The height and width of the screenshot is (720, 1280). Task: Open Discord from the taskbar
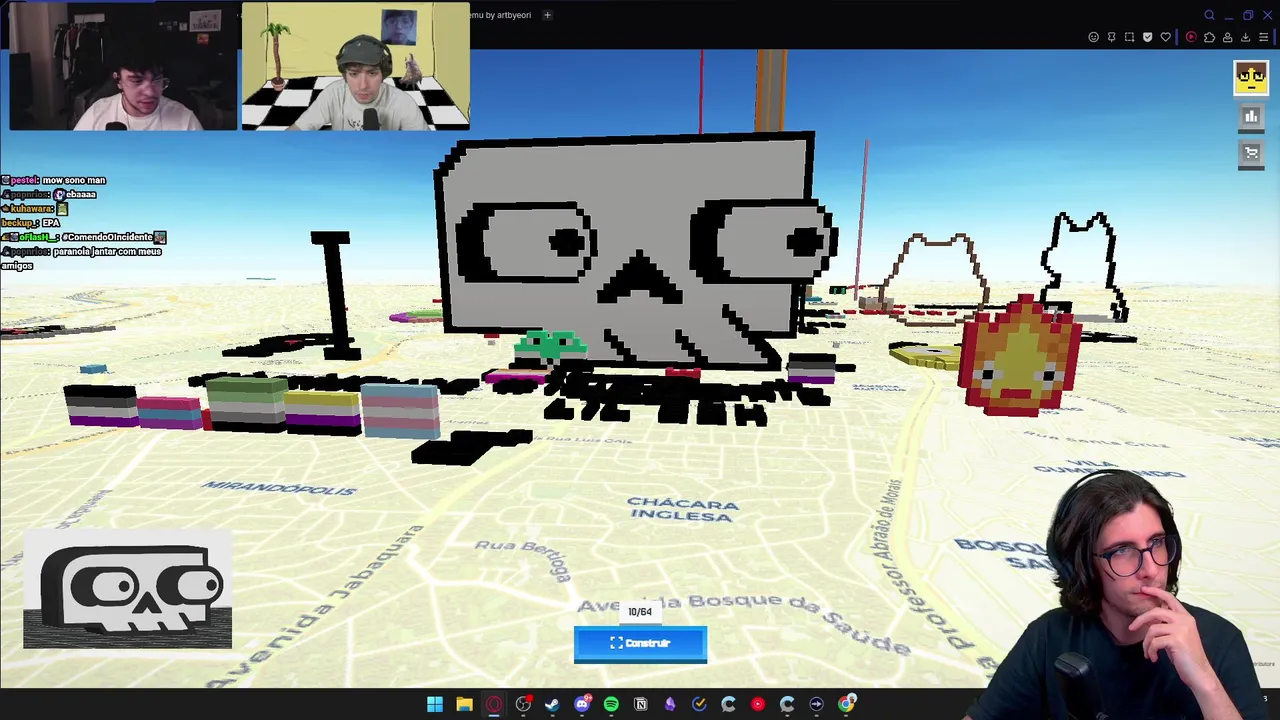[582, 704]
